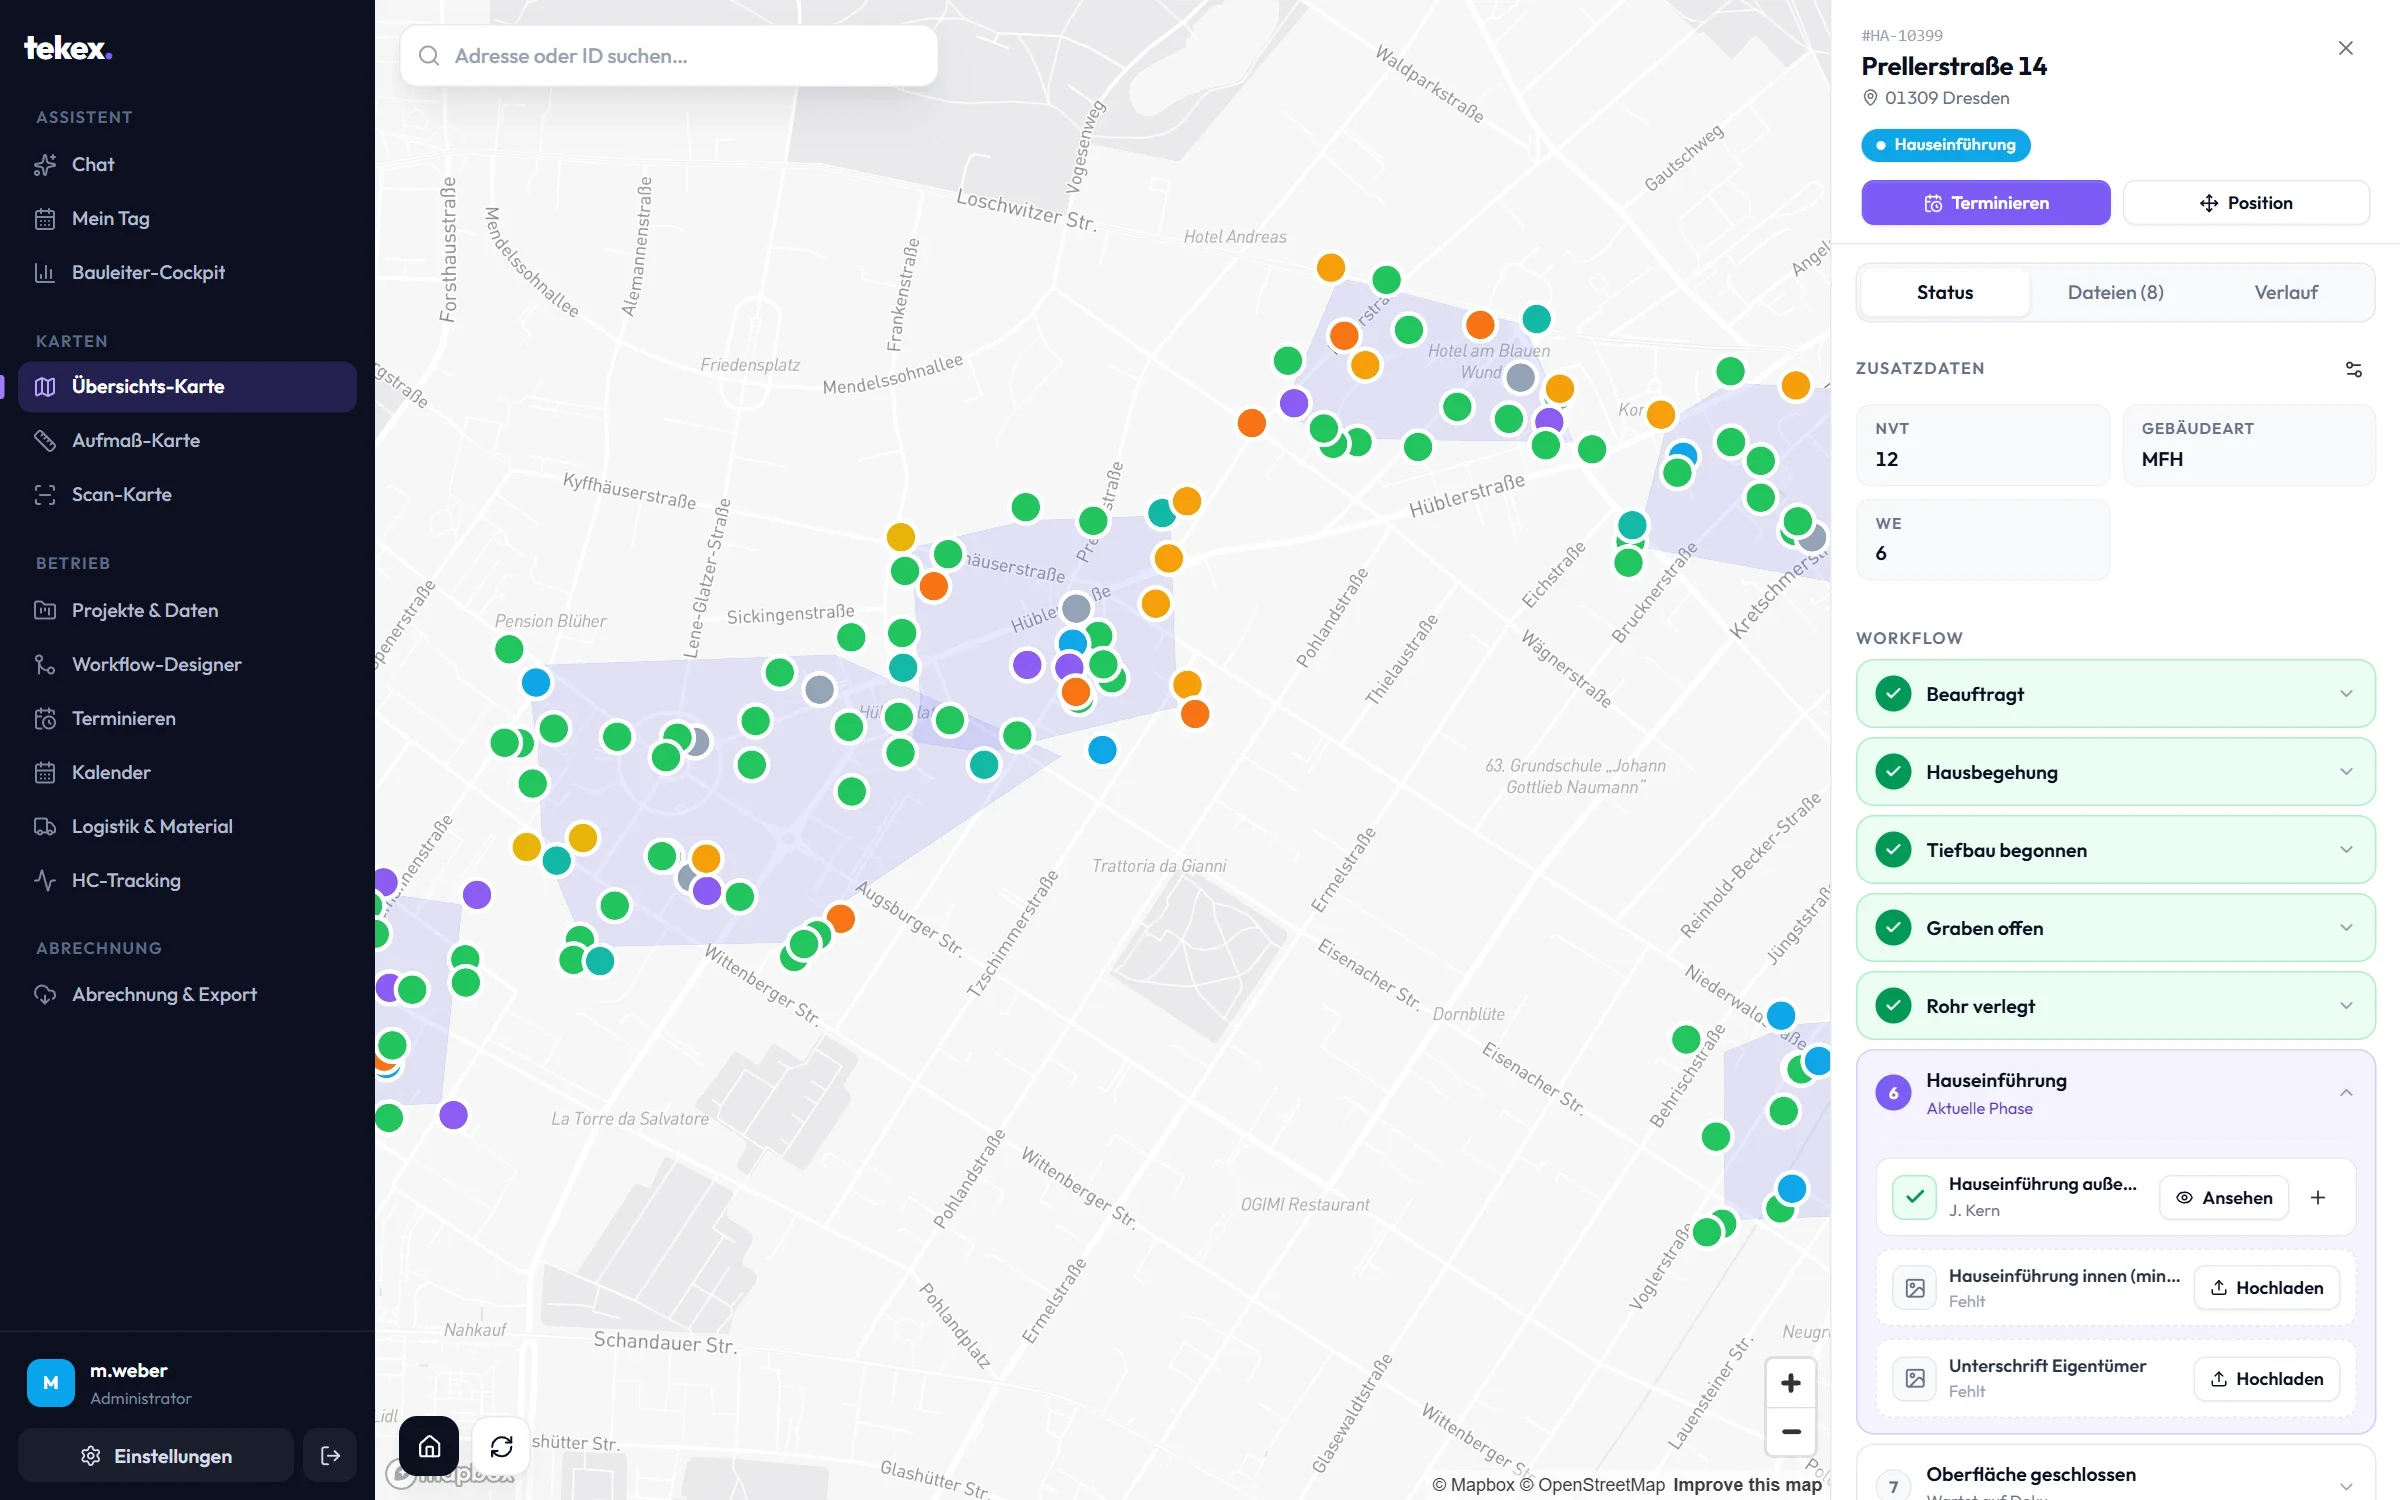Expand the Rohr verlegt step

(x=2116, y=1006)
